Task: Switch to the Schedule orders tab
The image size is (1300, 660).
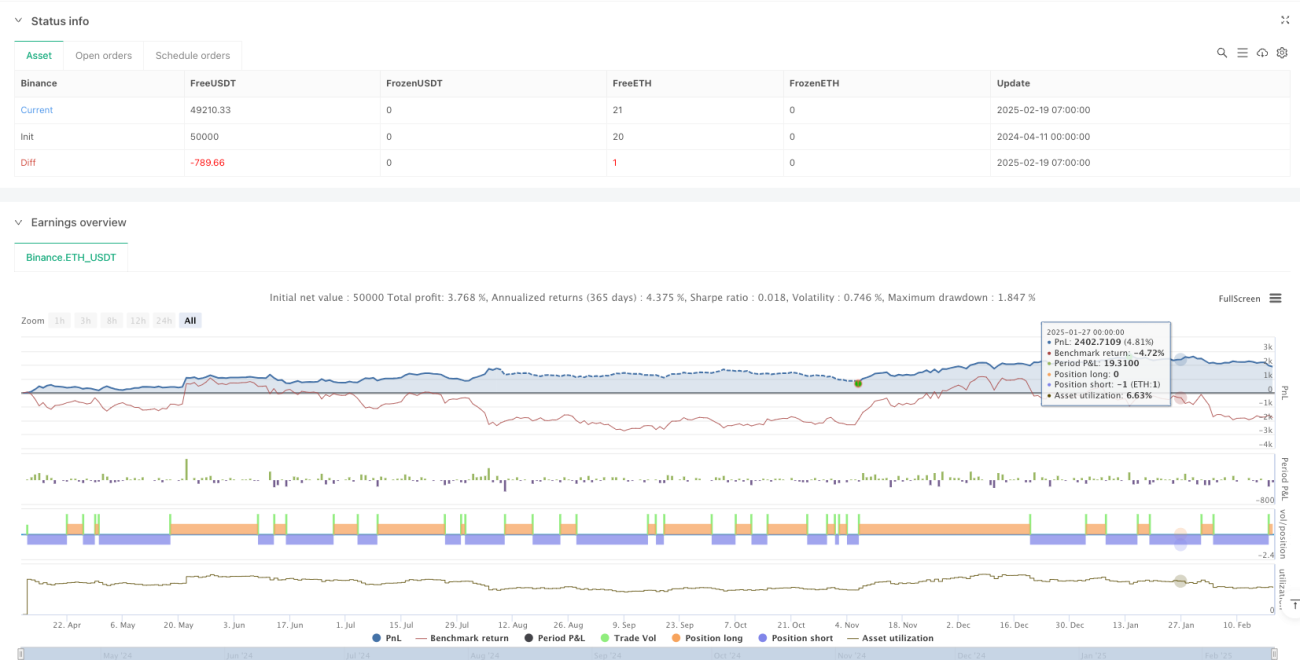Action: pos(193,56)
